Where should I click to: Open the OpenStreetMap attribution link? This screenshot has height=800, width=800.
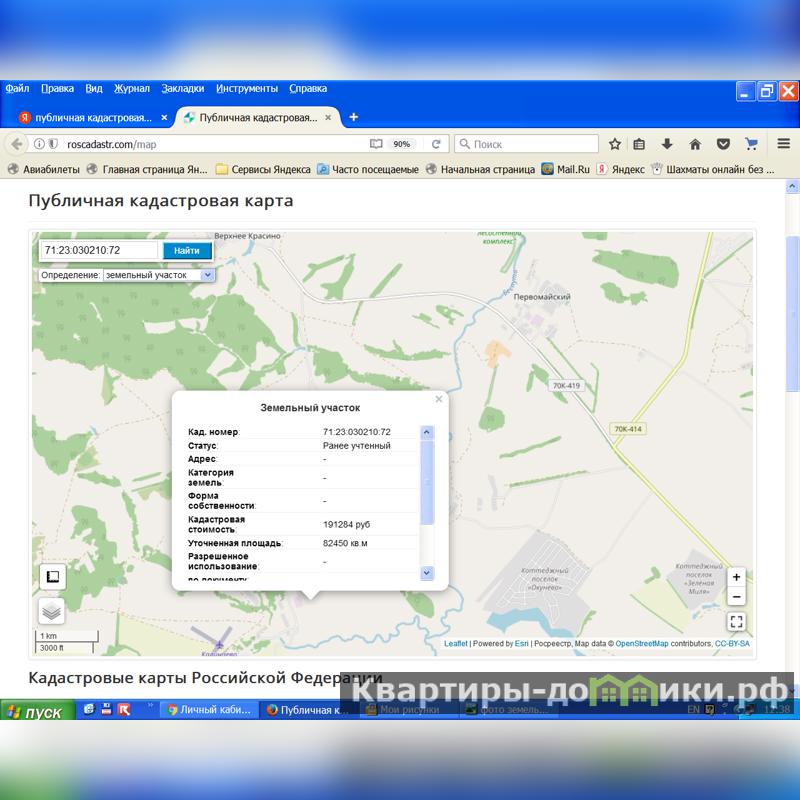(643, 644)
